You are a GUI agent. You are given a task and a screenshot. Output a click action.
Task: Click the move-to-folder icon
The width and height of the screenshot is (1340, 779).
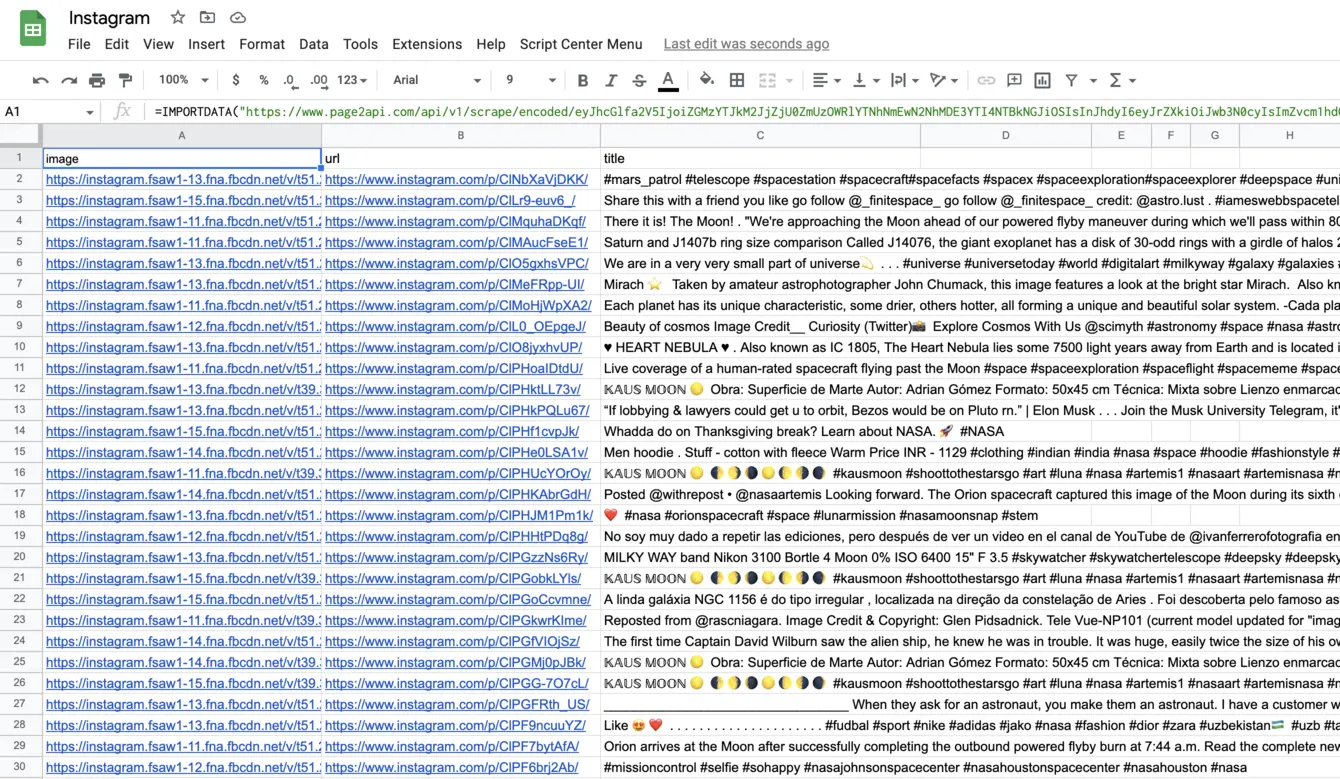tap(207, 18)
